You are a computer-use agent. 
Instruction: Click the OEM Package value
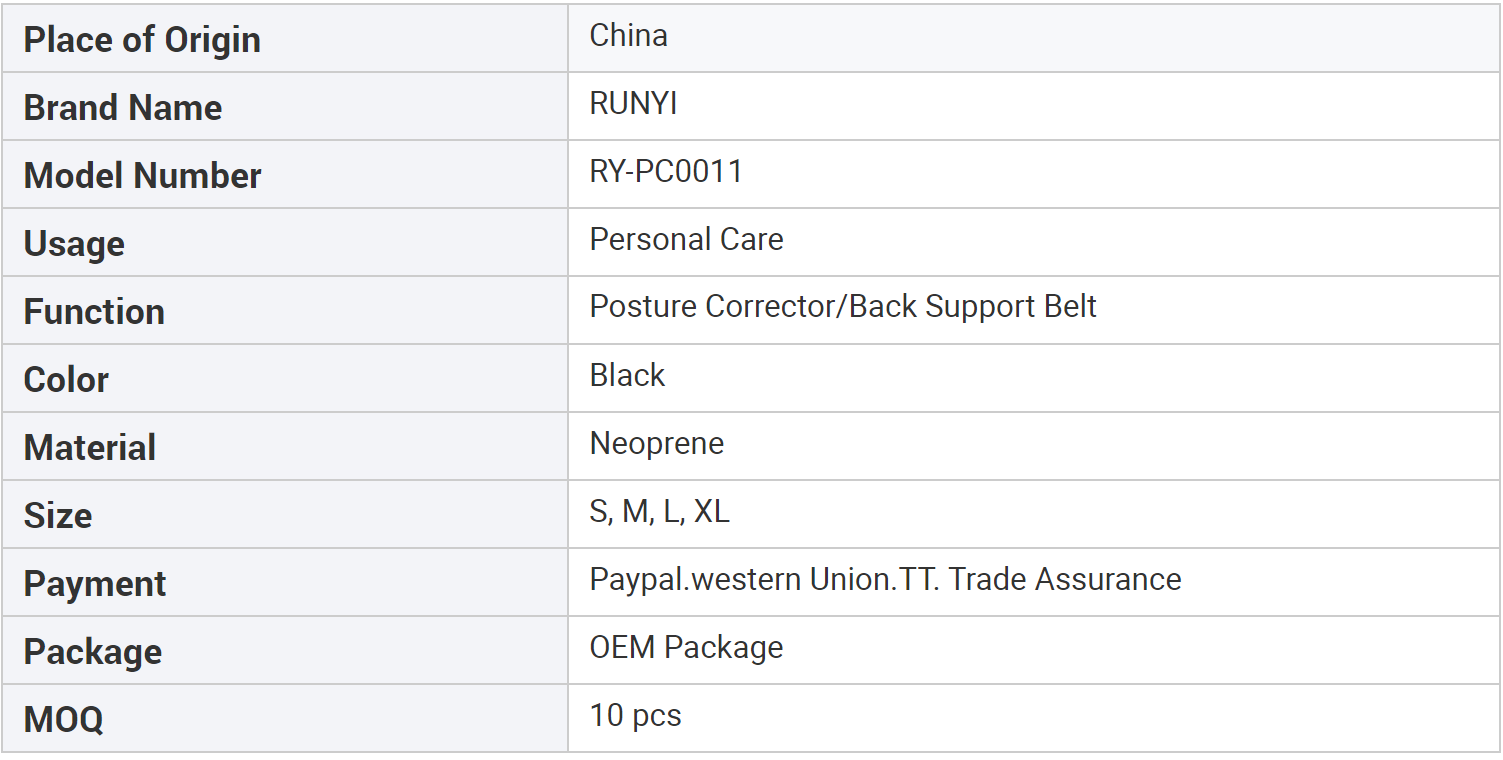tap(686, 647)
